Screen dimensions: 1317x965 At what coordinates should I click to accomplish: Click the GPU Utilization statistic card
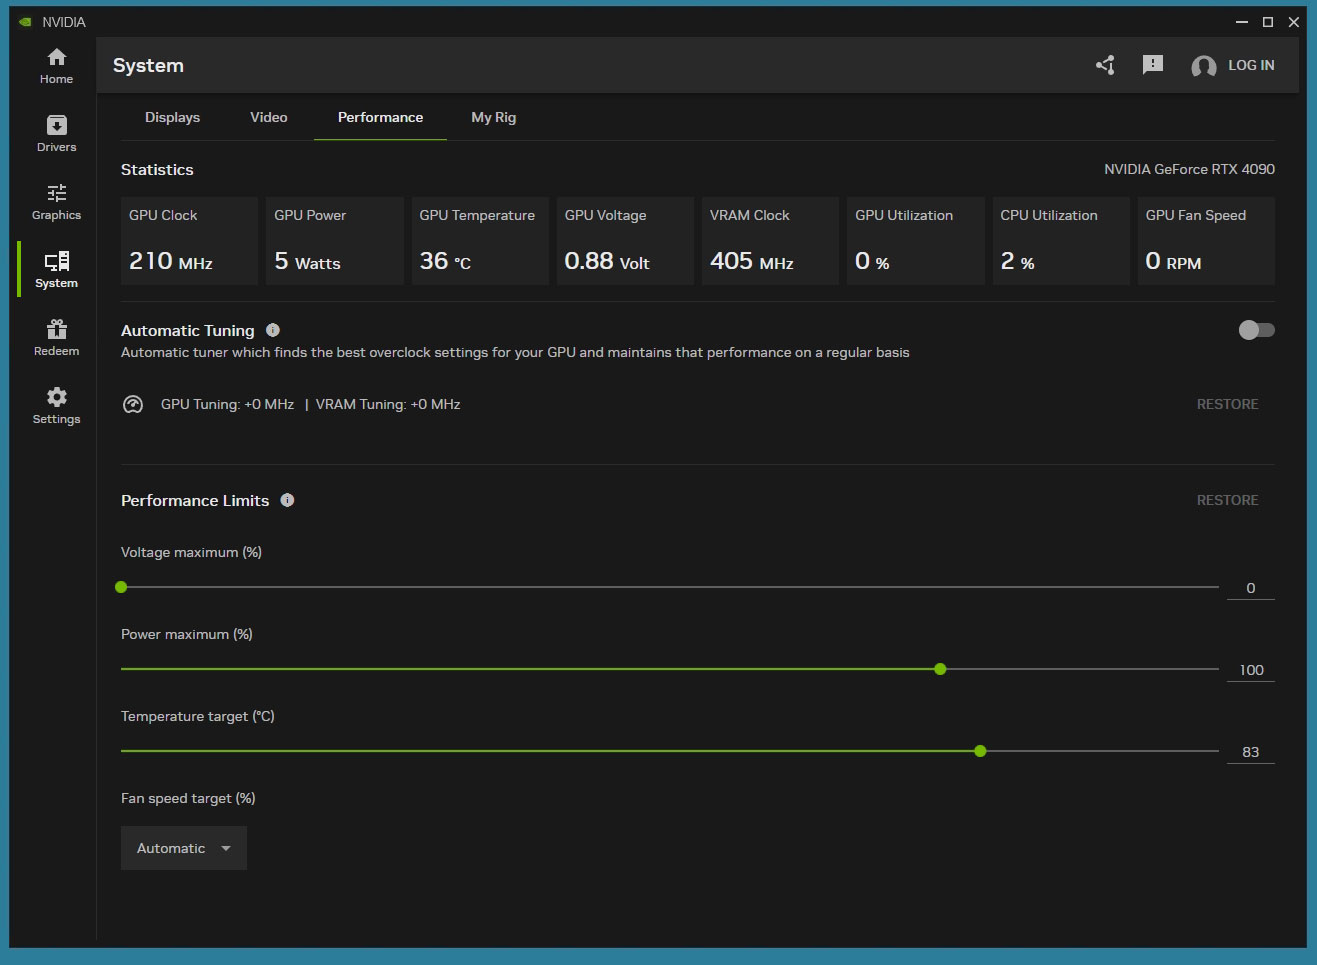click(x=916, y=241)
